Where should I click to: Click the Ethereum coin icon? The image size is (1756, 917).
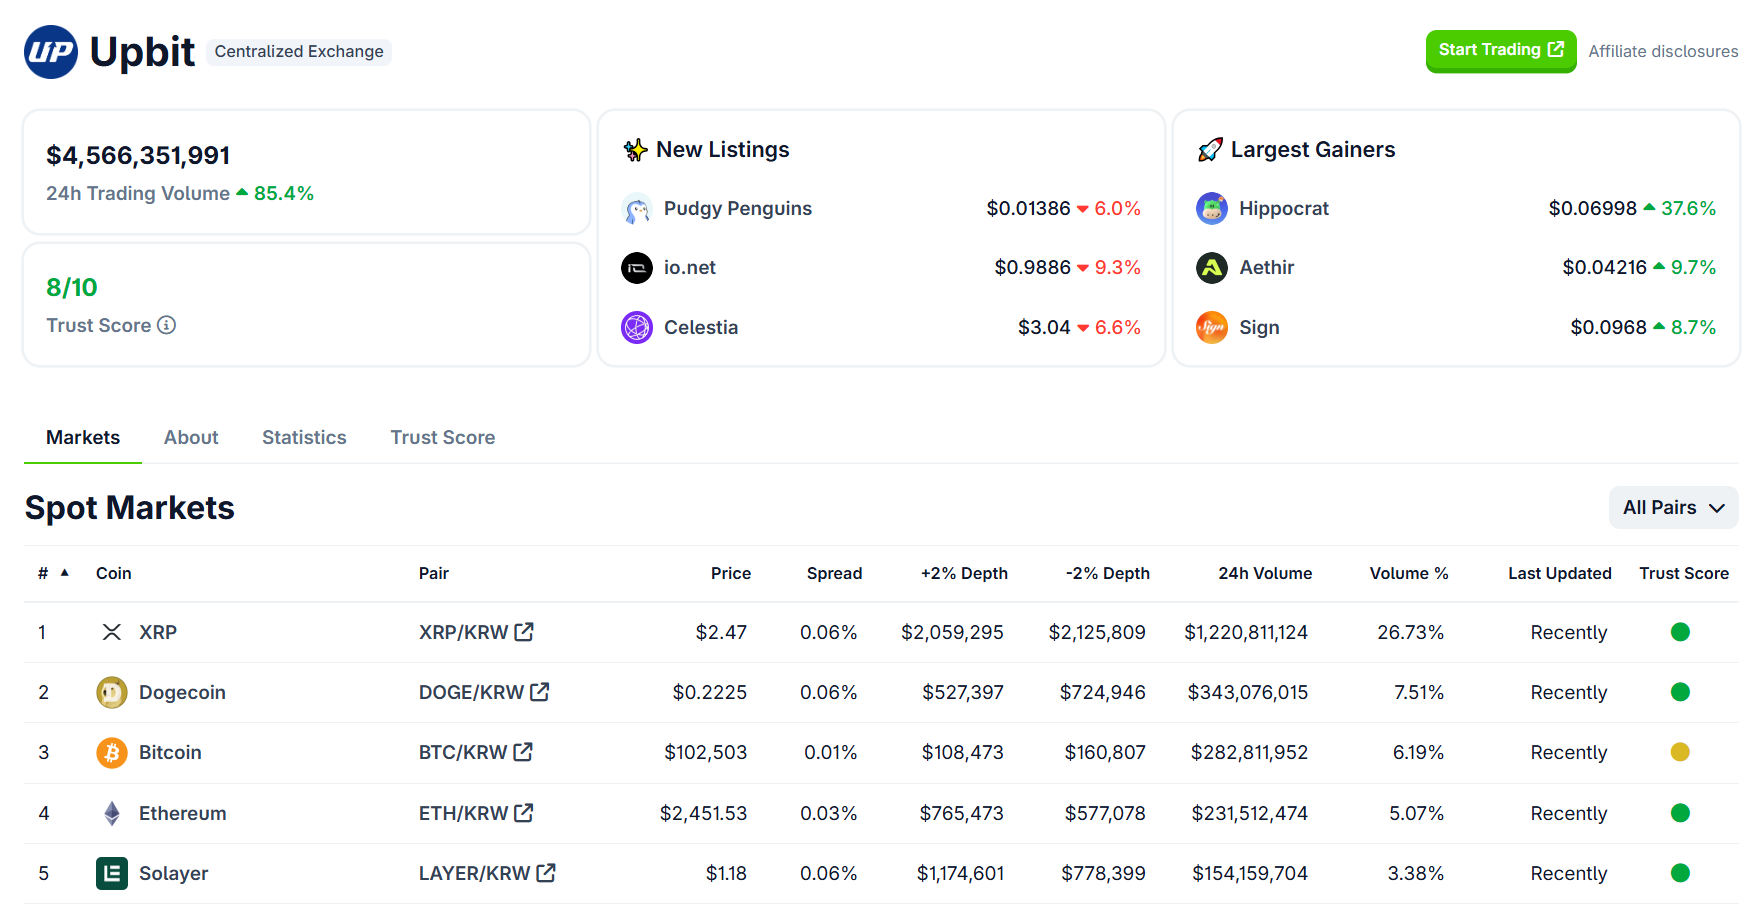pos(112,813)
